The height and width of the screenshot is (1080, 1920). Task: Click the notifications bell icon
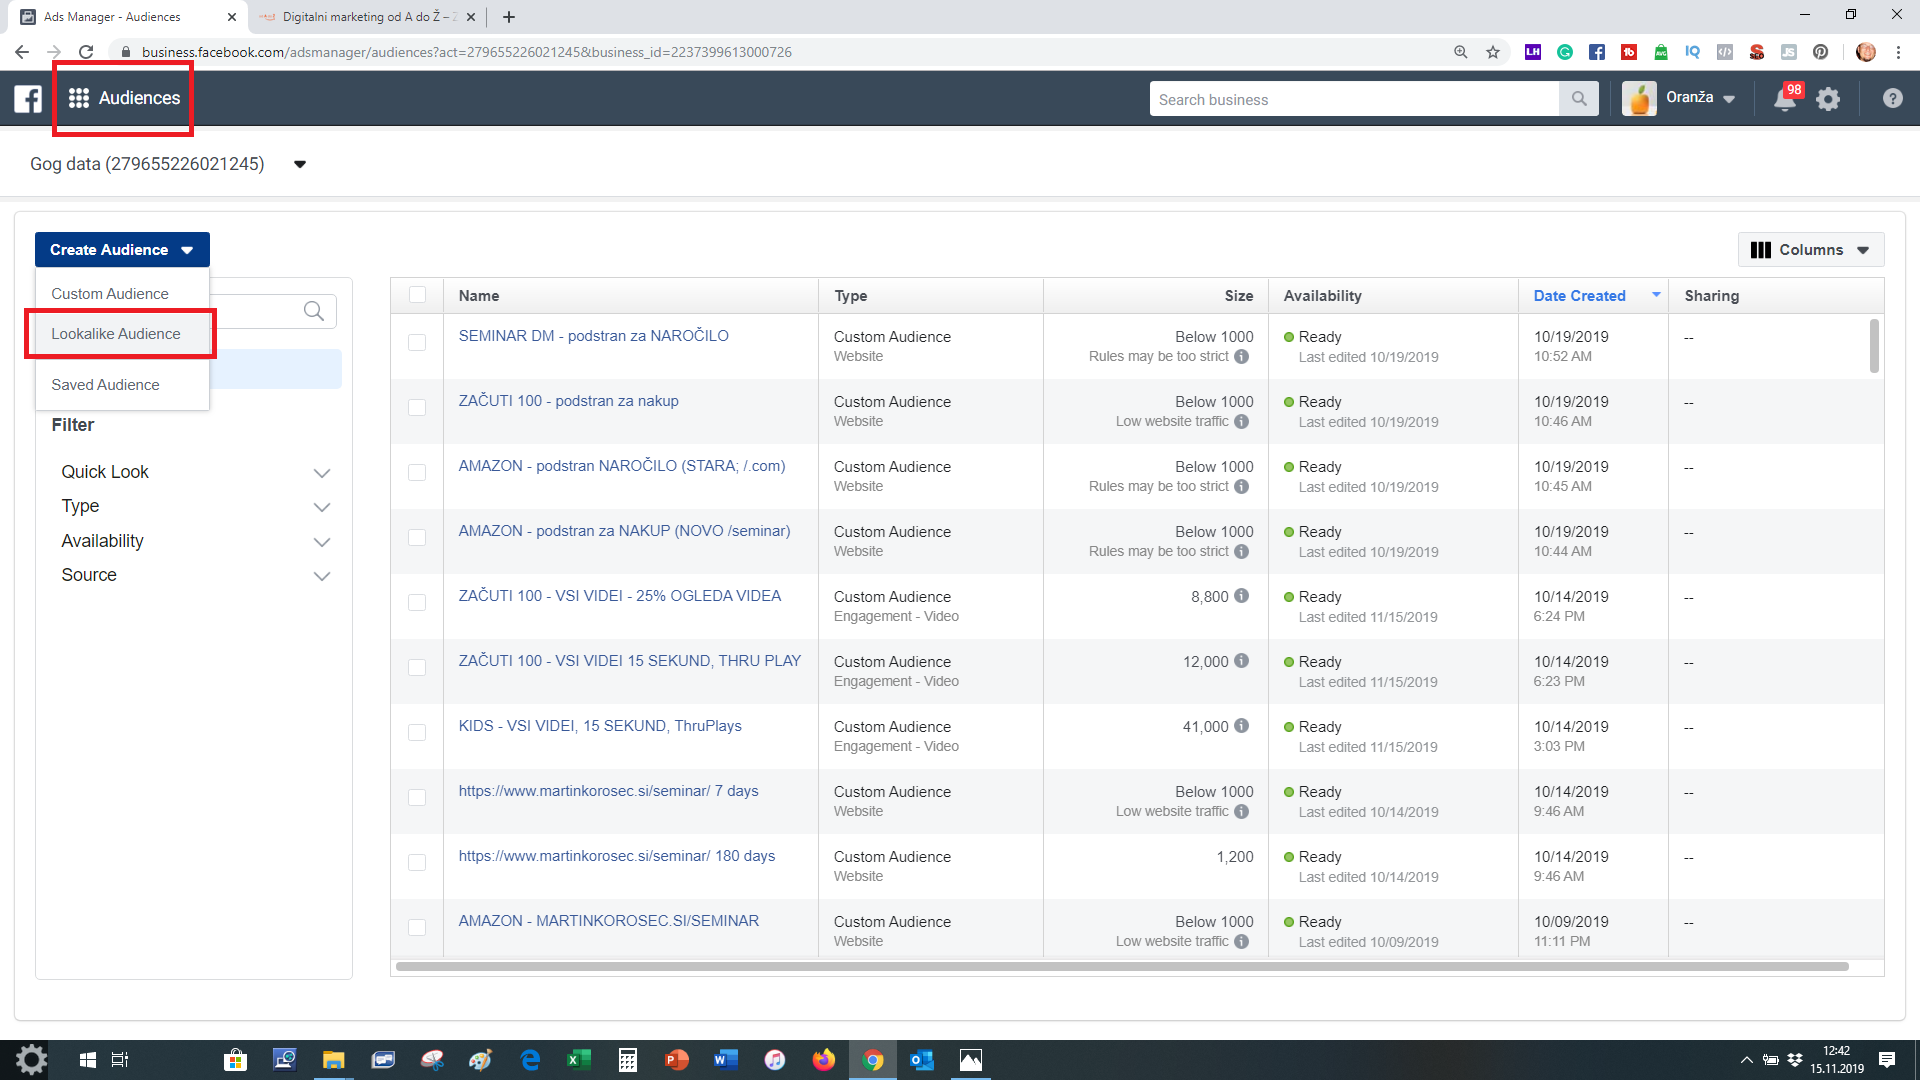[x=1784, y=99]
